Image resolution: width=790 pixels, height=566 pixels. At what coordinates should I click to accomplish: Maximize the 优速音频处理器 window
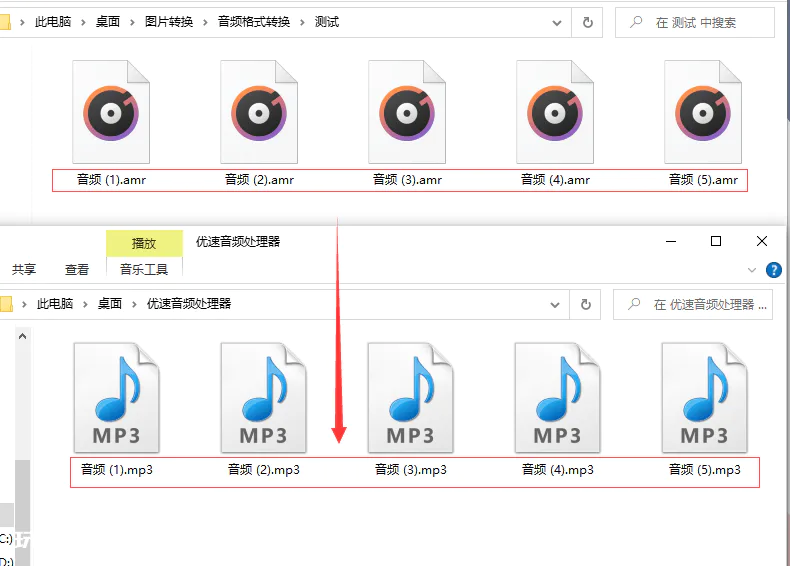(716, 241)
